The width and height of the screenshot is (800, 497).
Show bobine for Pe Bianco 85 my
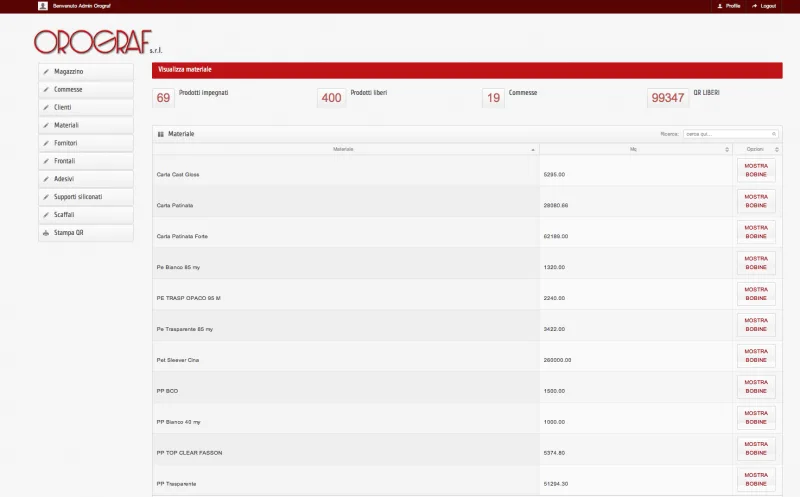tap(756, 263)
